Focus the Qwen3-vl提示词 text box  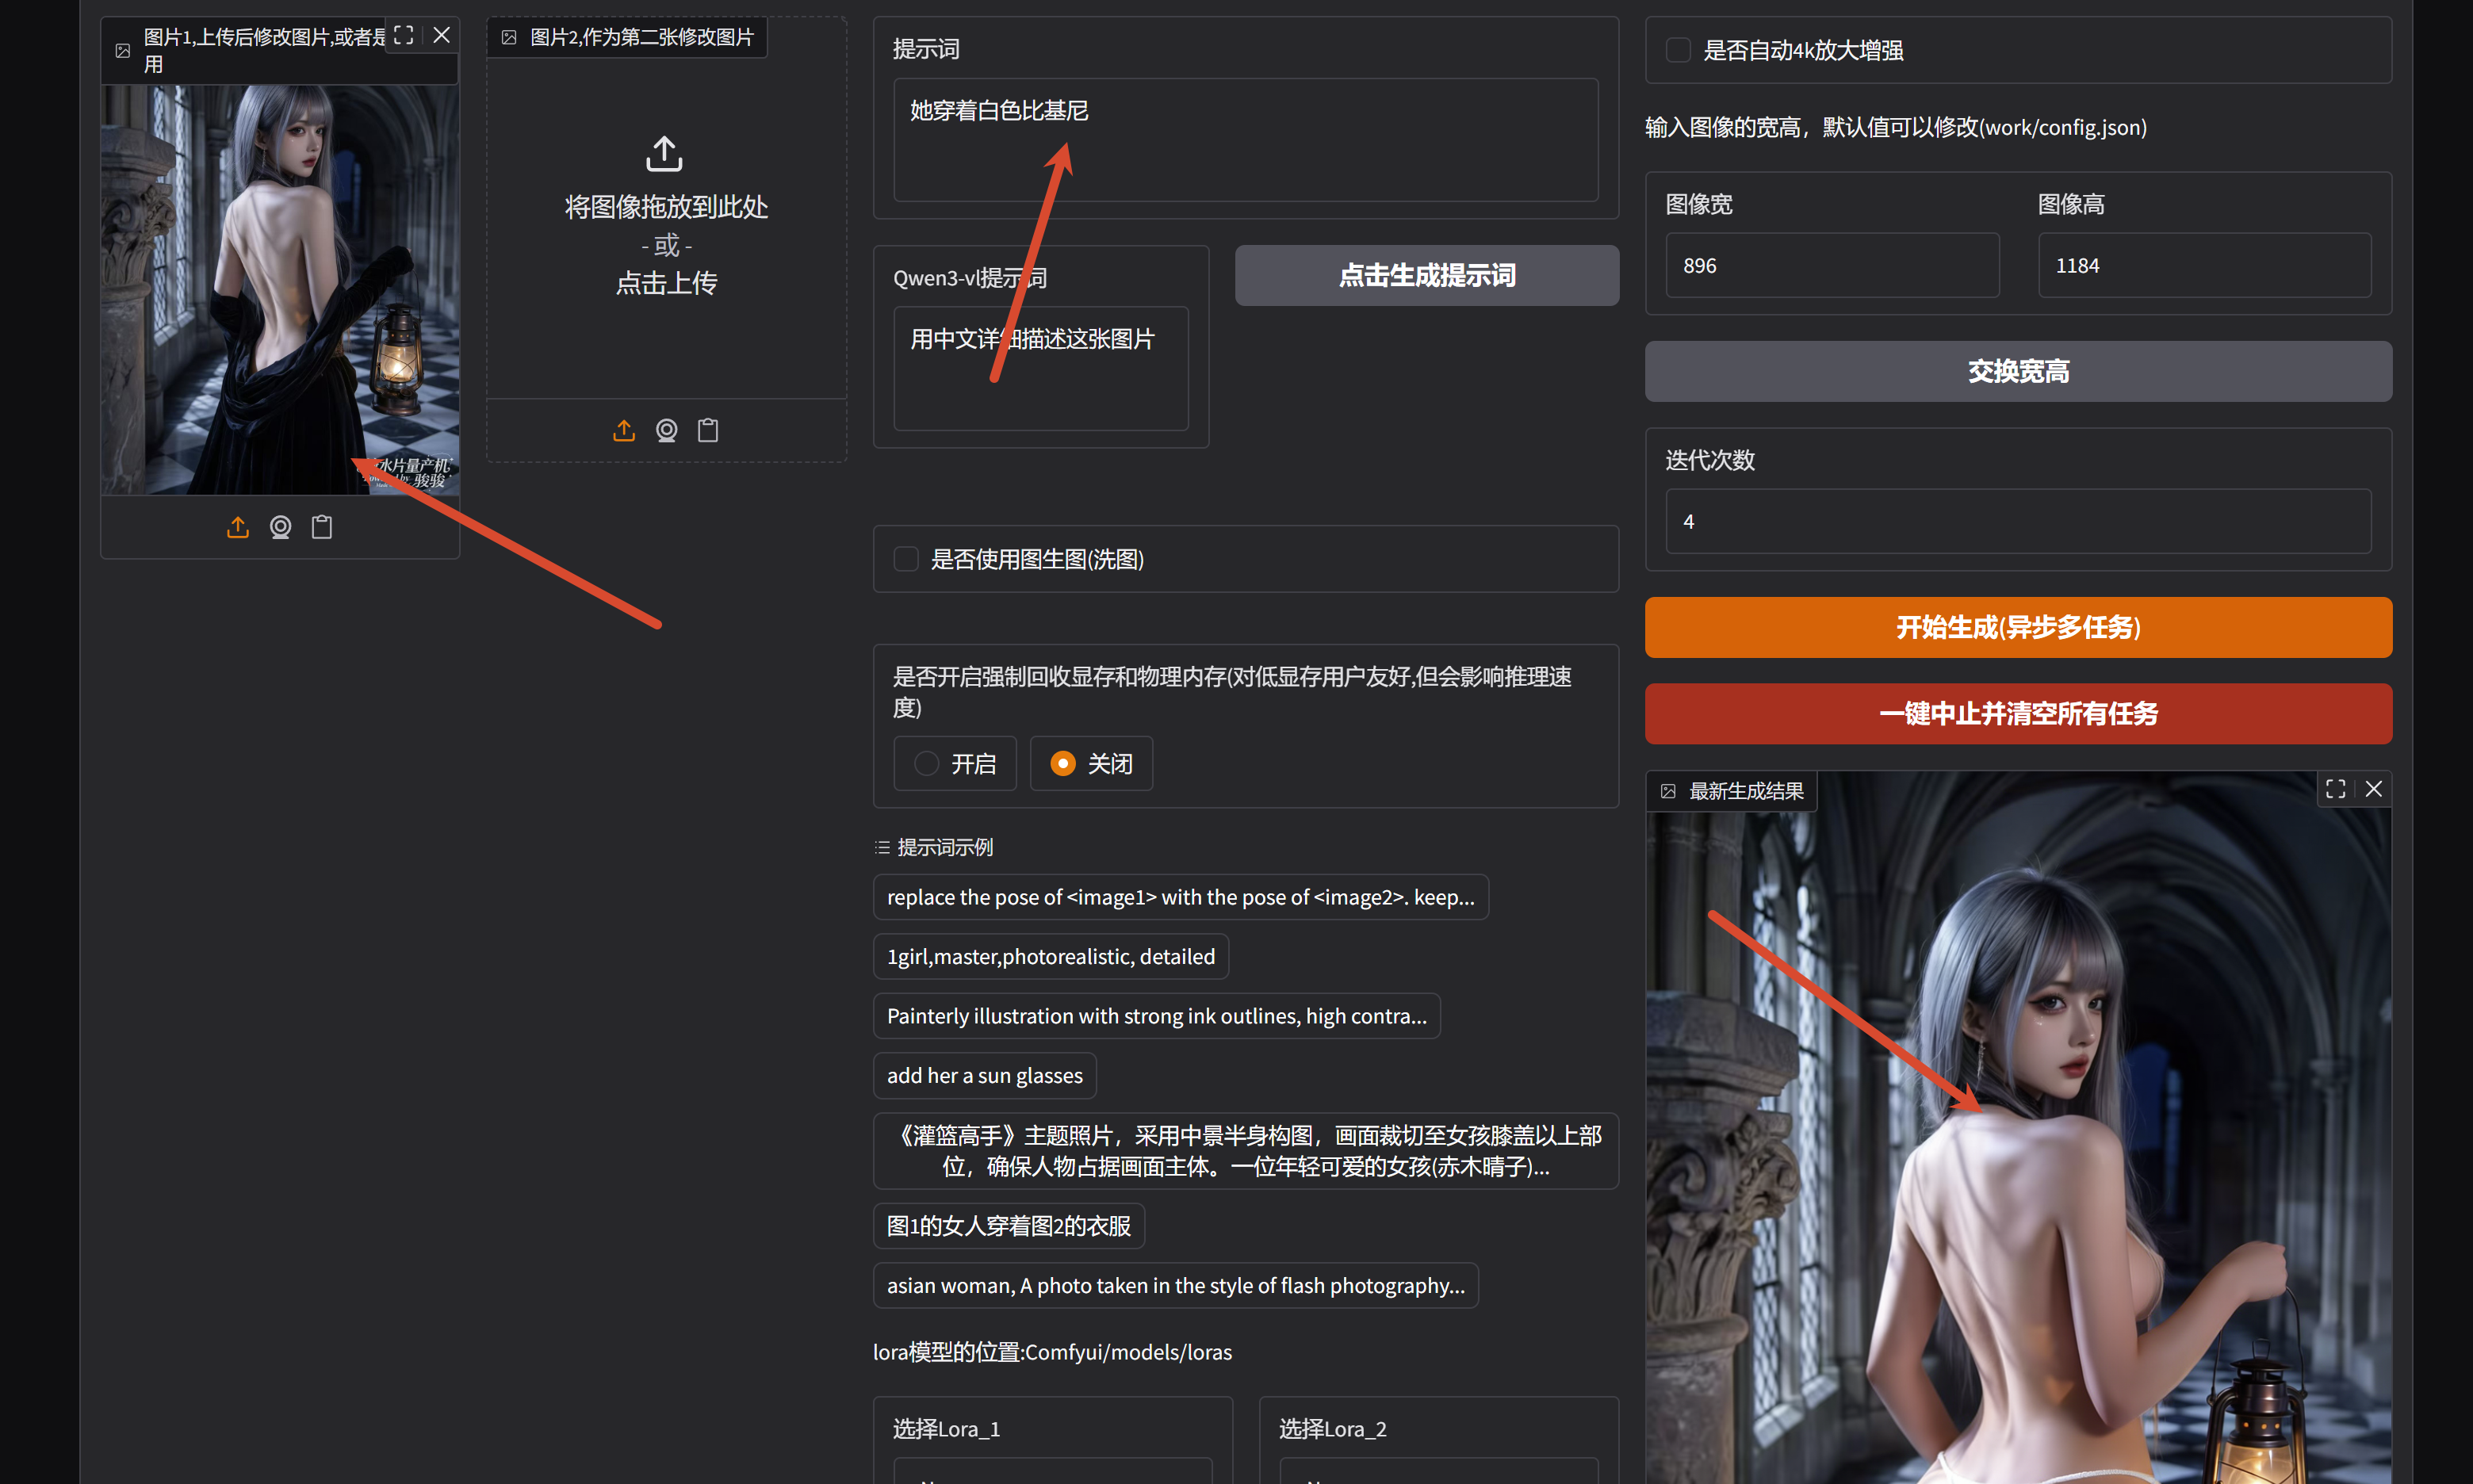coord(1040,369)
